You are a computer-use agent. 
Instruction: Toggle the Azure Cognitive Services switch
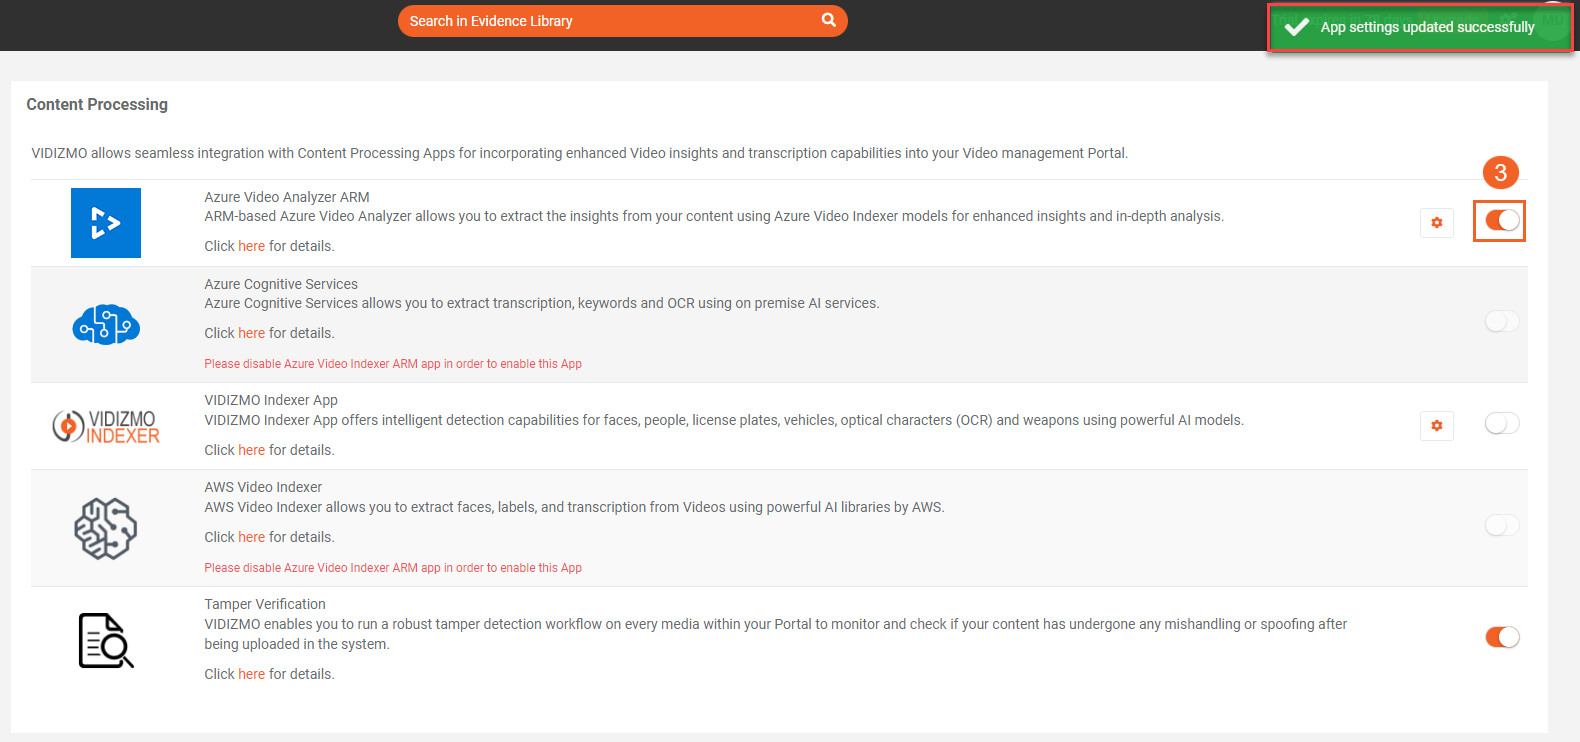pyautogui.click(x=1502, y=321)
